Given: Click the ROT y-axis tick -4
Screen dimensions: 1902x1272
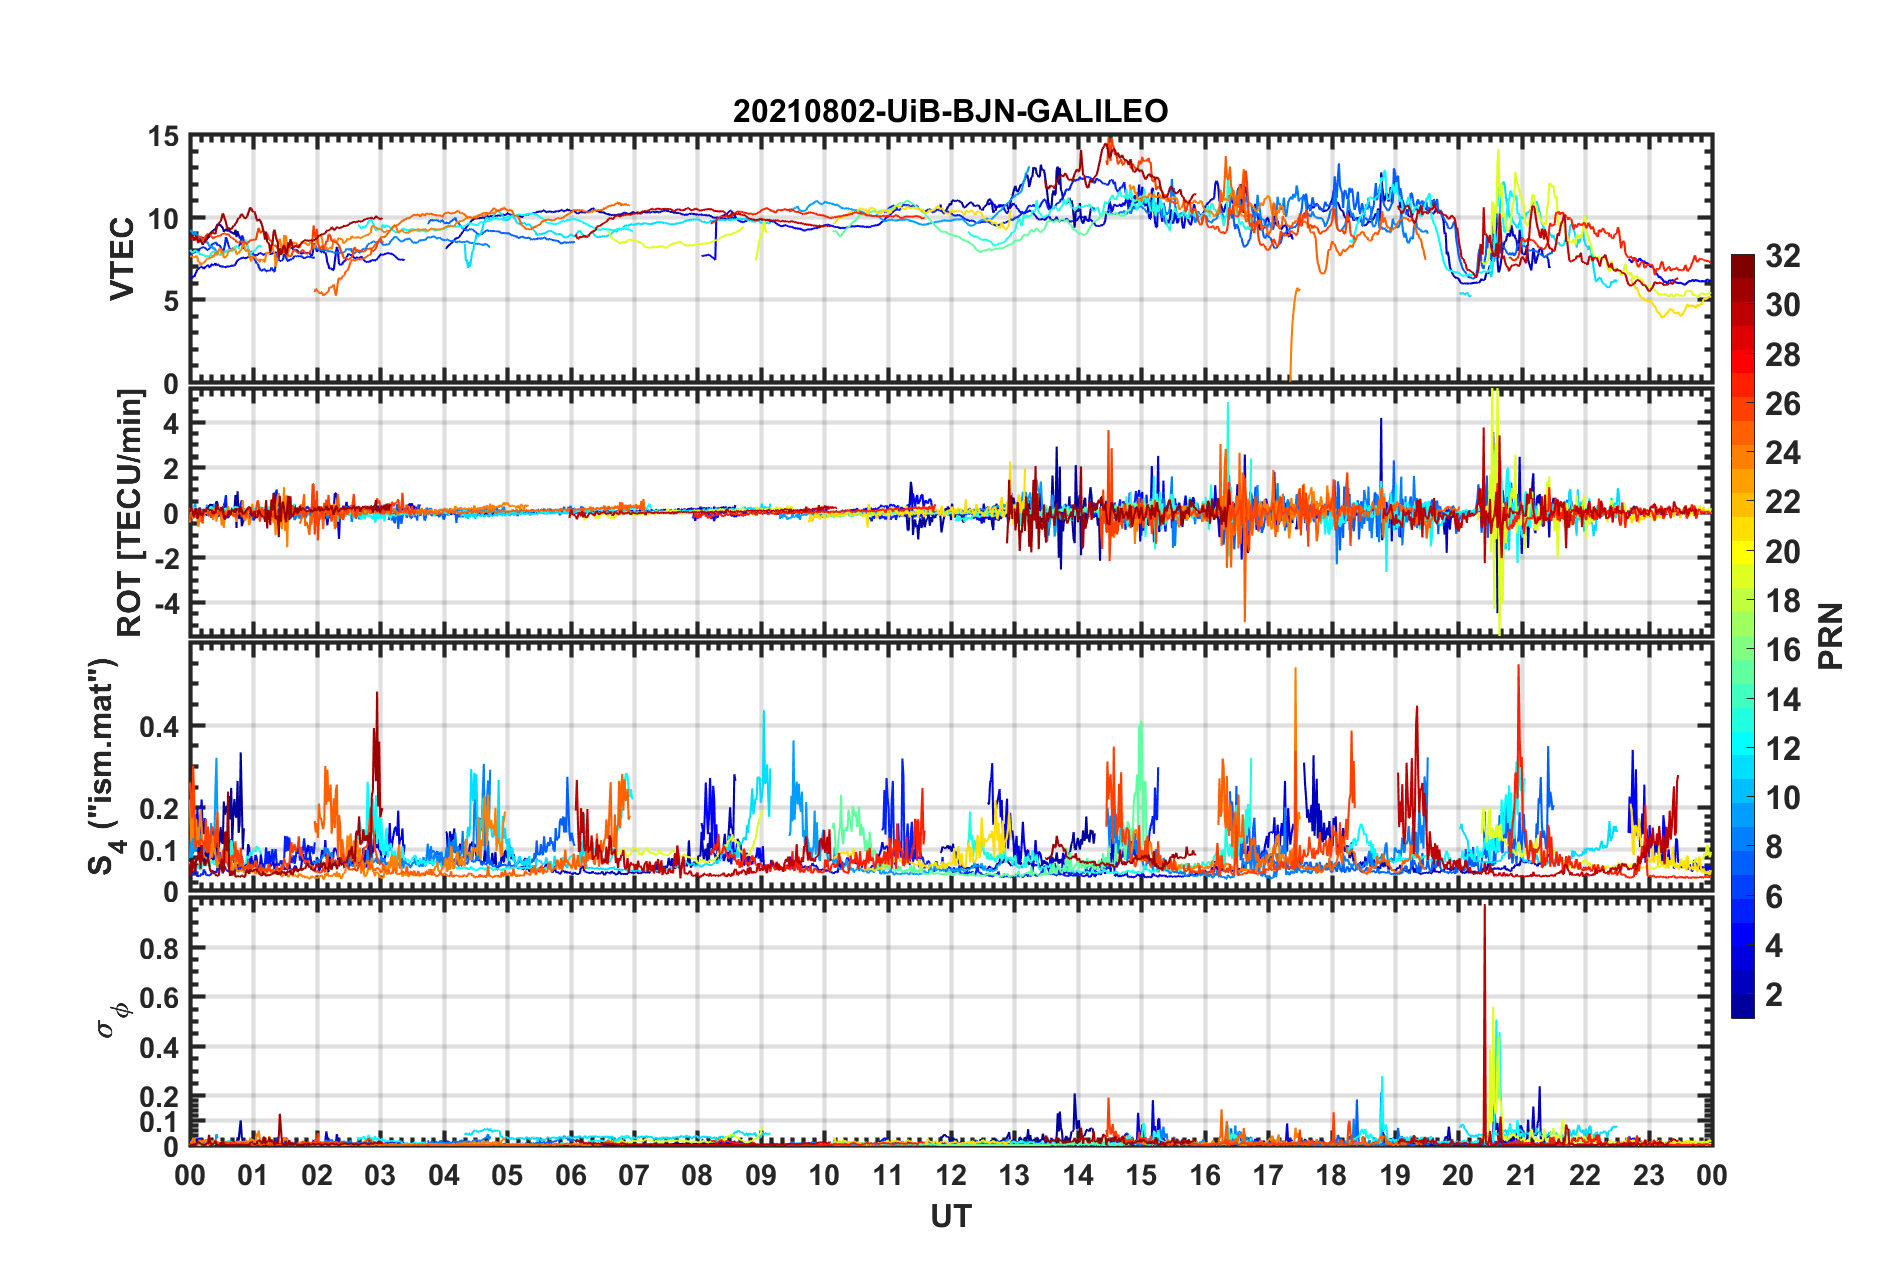Looking at the screenshot, I should [166, 604].
